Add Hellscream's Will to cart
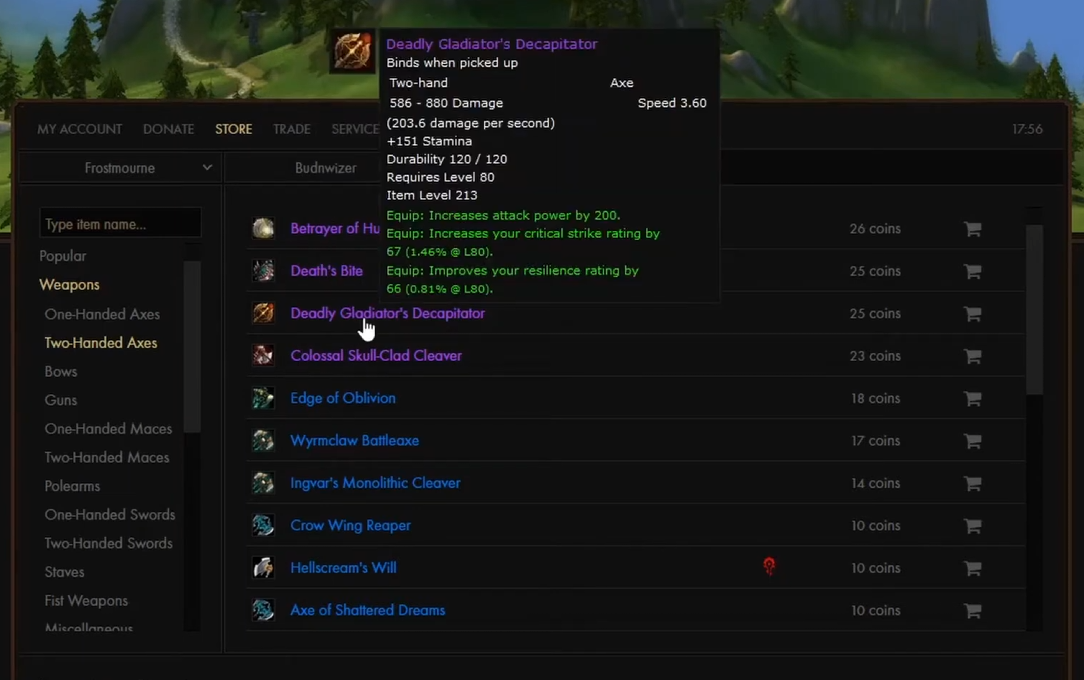 click(973, 568)
